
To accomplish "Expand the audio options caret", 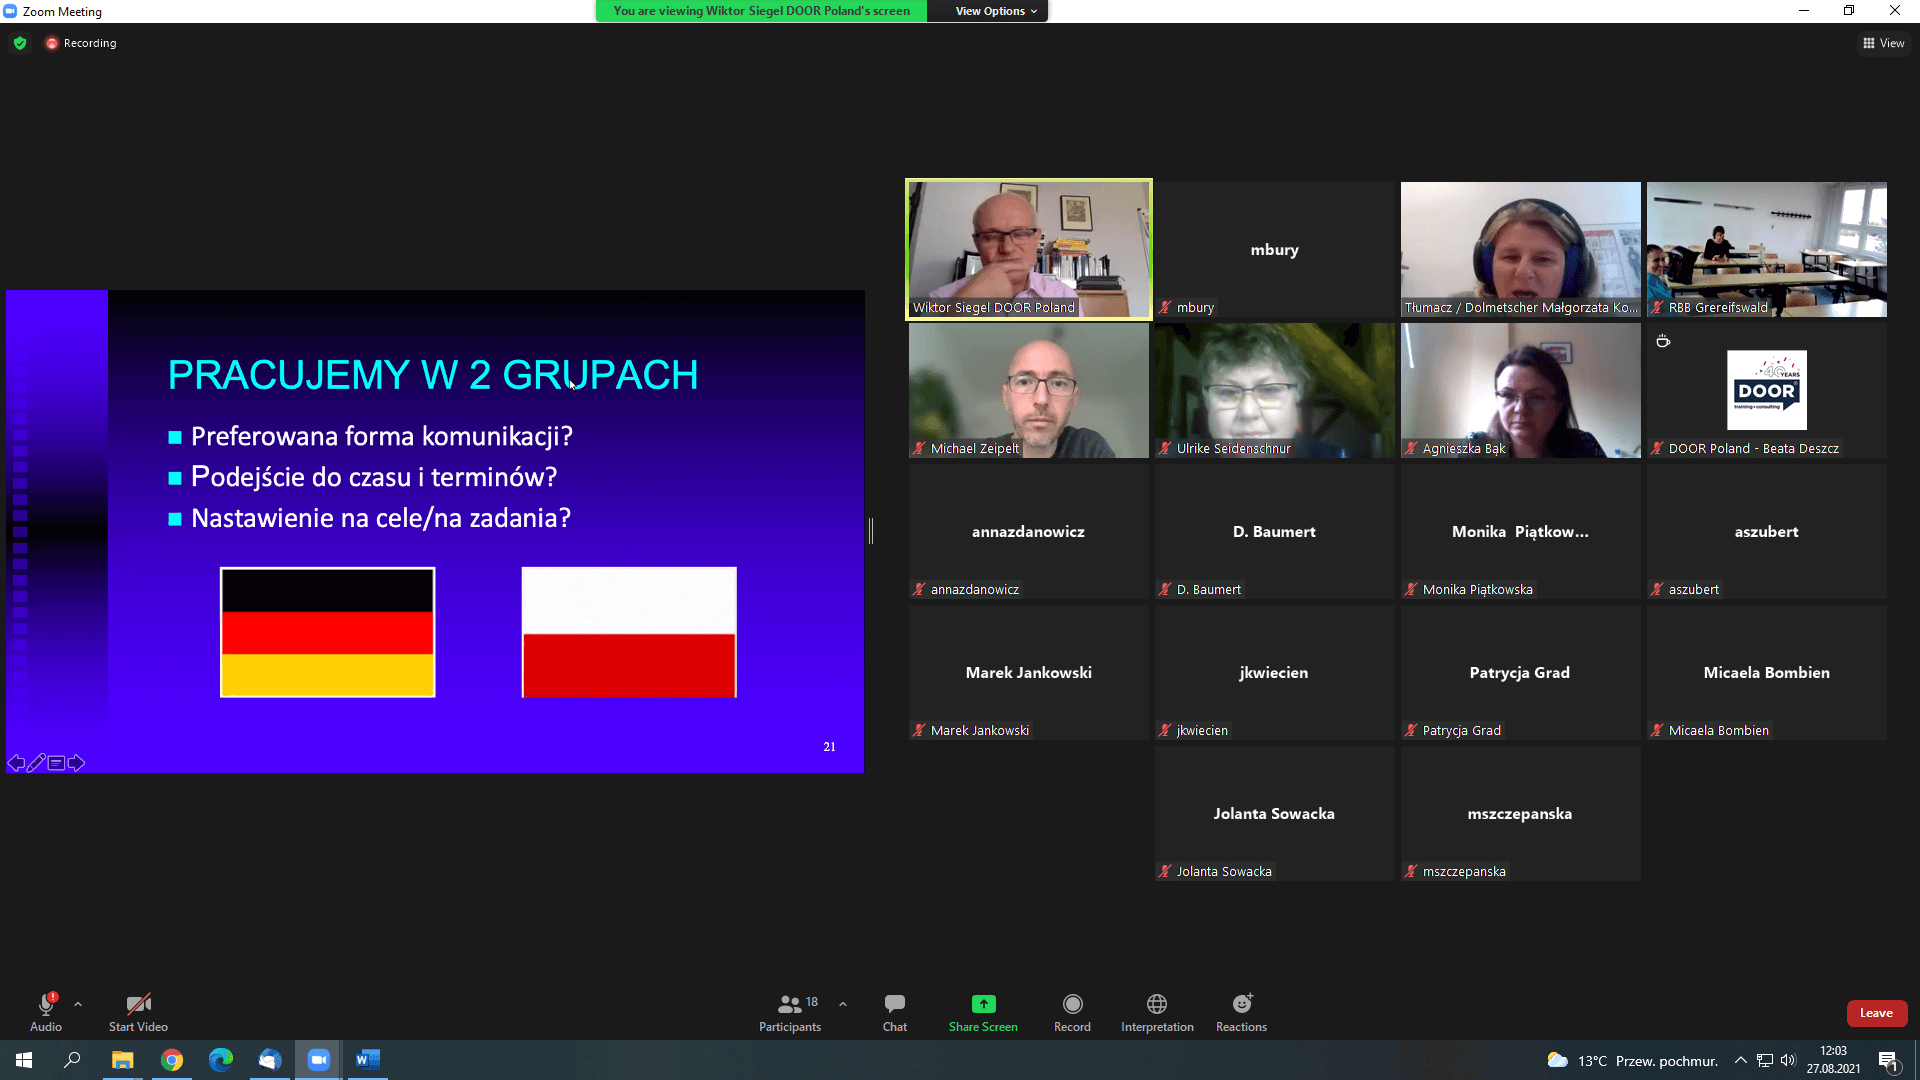I will [78, 1004].
